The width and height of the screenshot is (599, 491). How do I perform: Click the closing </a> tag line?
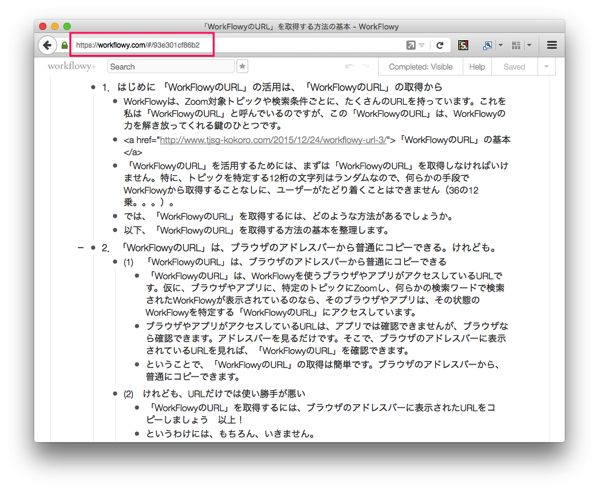coord(133,152)
